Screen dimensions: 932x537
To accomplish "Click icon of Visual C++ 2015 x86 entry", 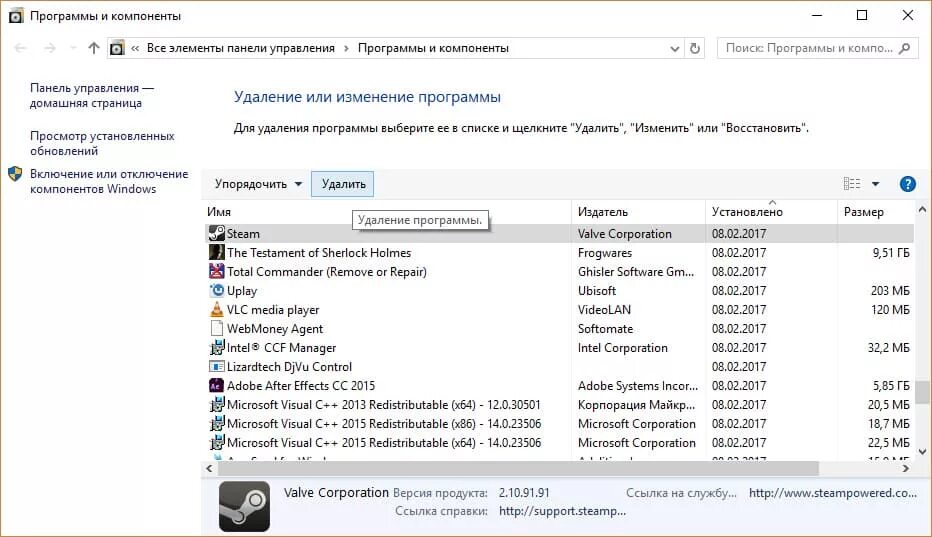I will coord(216,423).
